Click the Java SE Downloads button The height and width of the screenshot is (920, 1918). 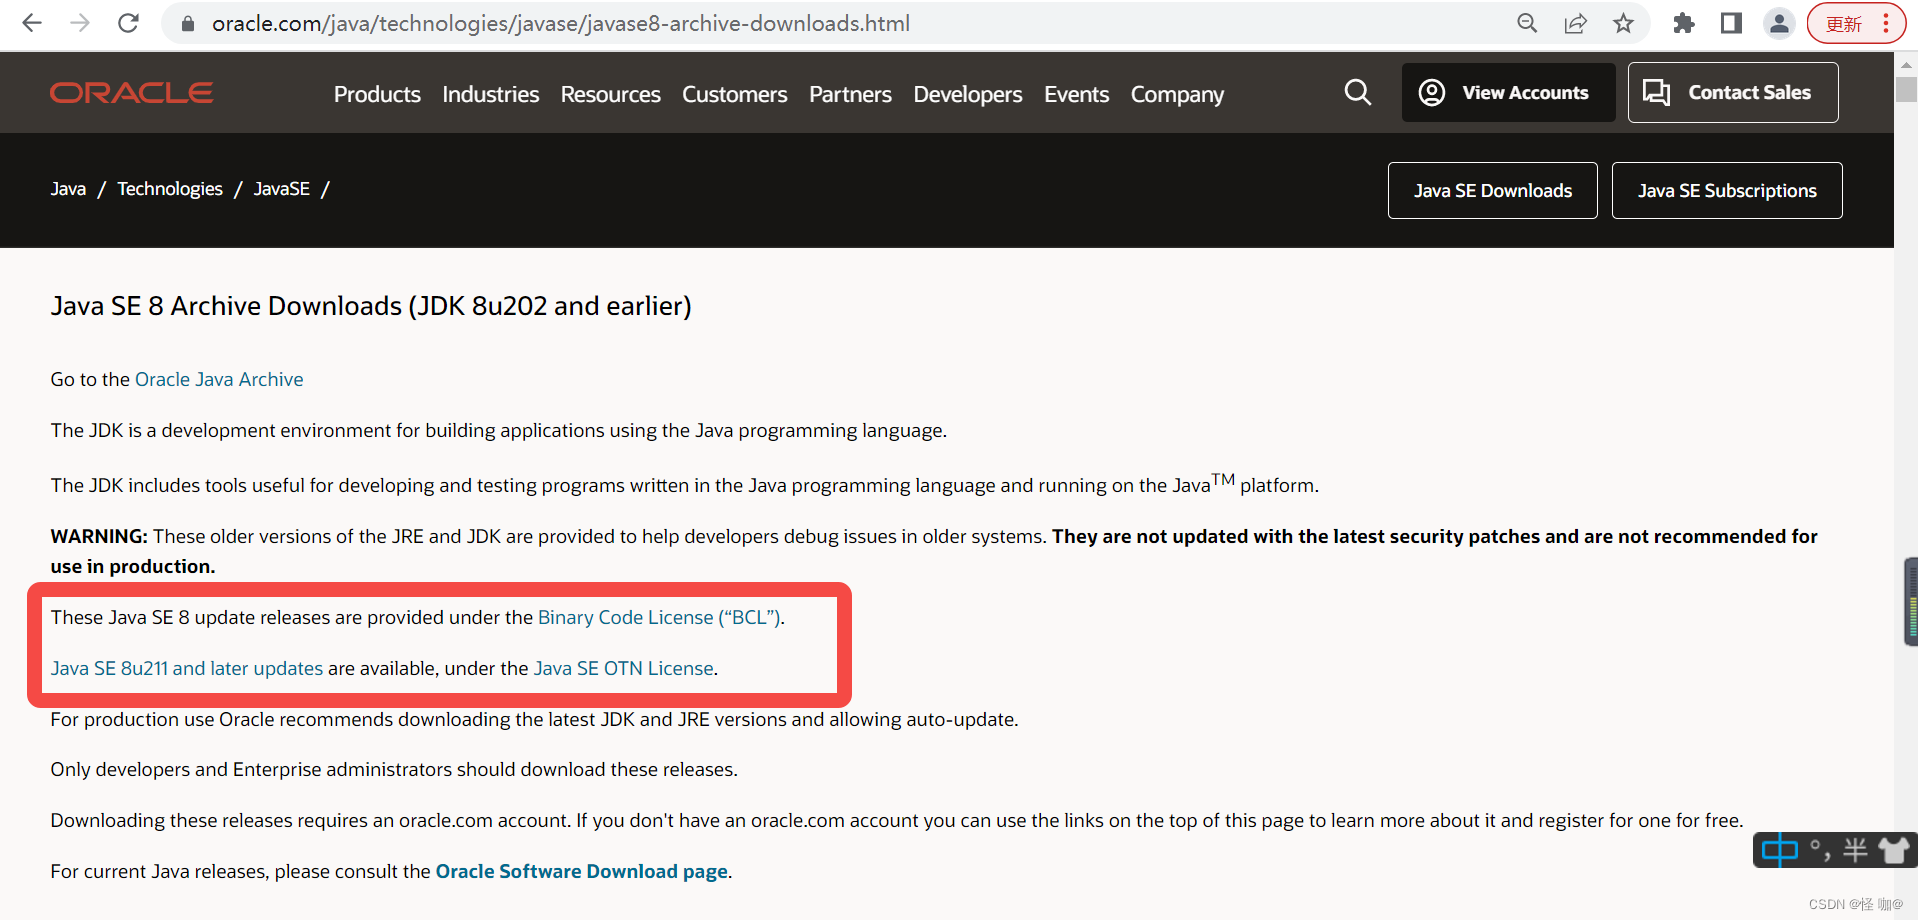tap(1492, 190)
